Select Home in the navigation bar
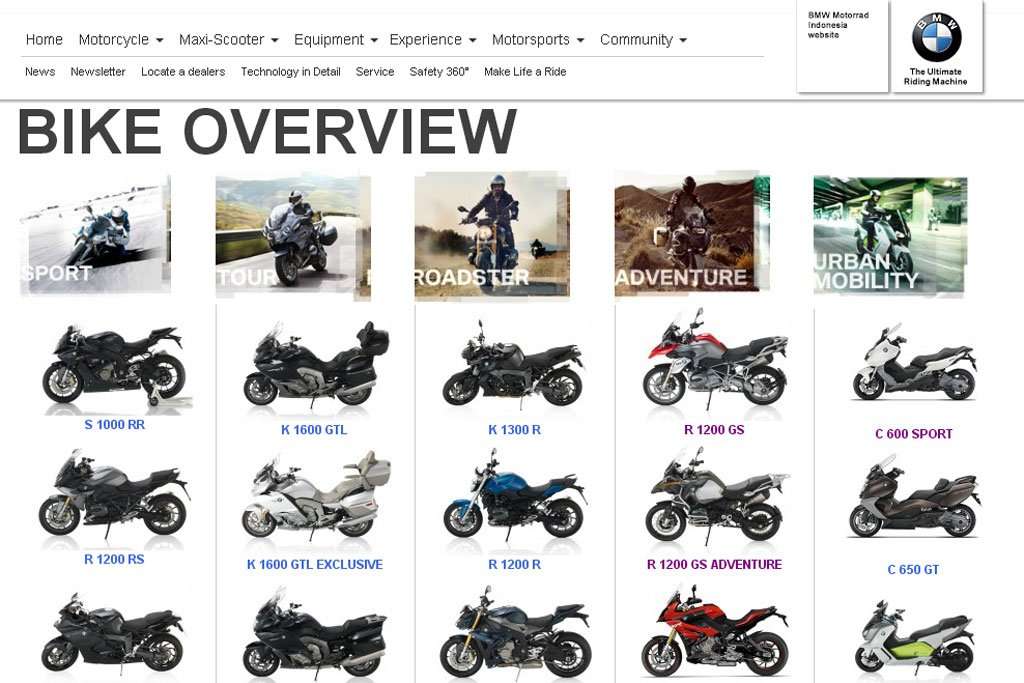The image size is (1024, 683). tap(43, 40)
